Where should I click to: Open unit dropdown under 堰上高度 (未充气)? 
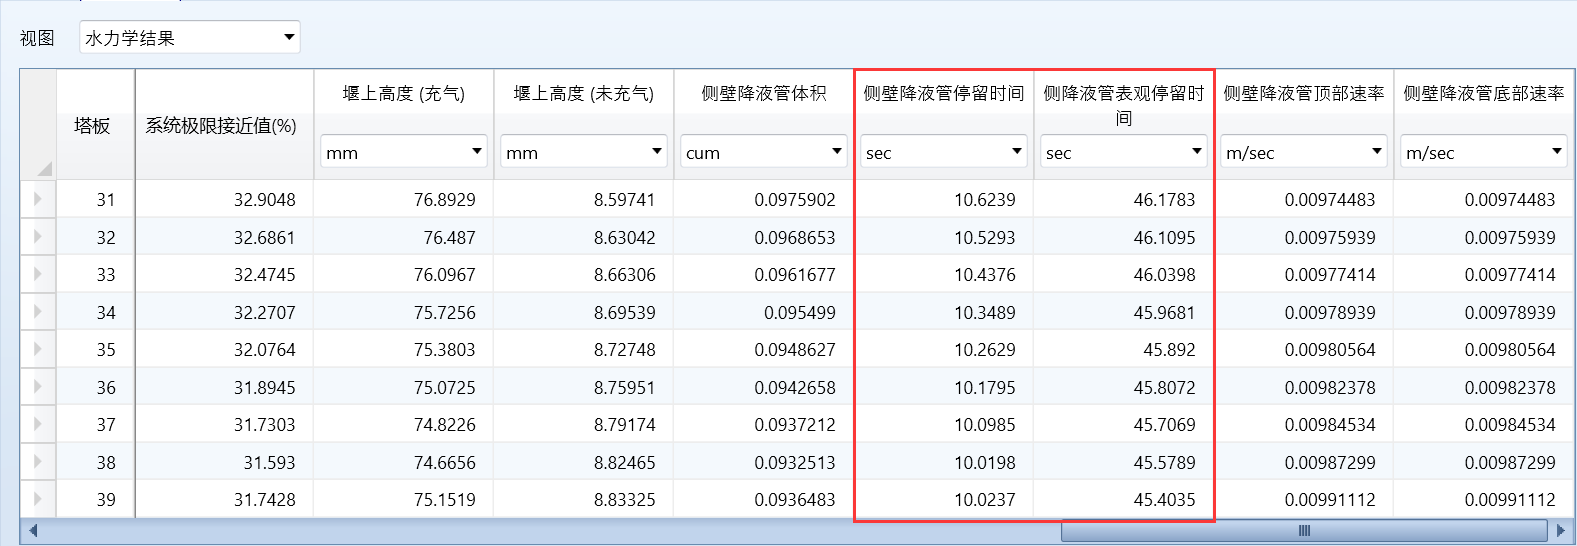point(657,151)
